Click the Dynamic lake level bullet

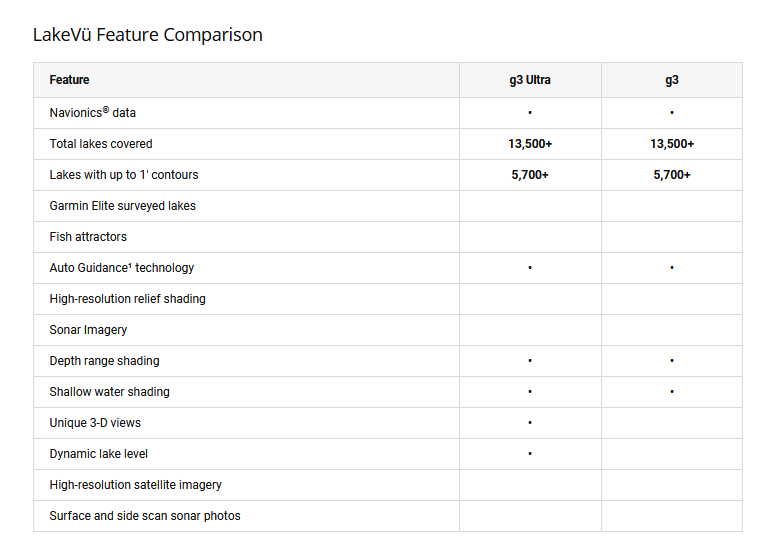530,454
